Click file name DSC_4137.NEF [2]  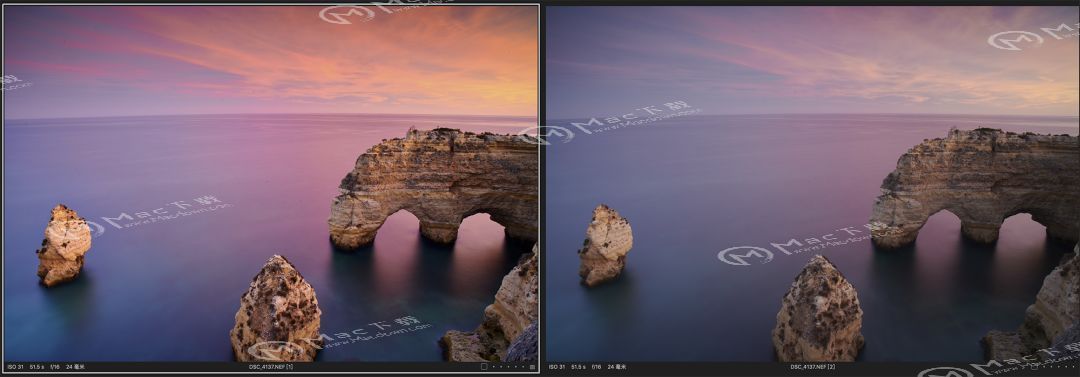[813, 367]
